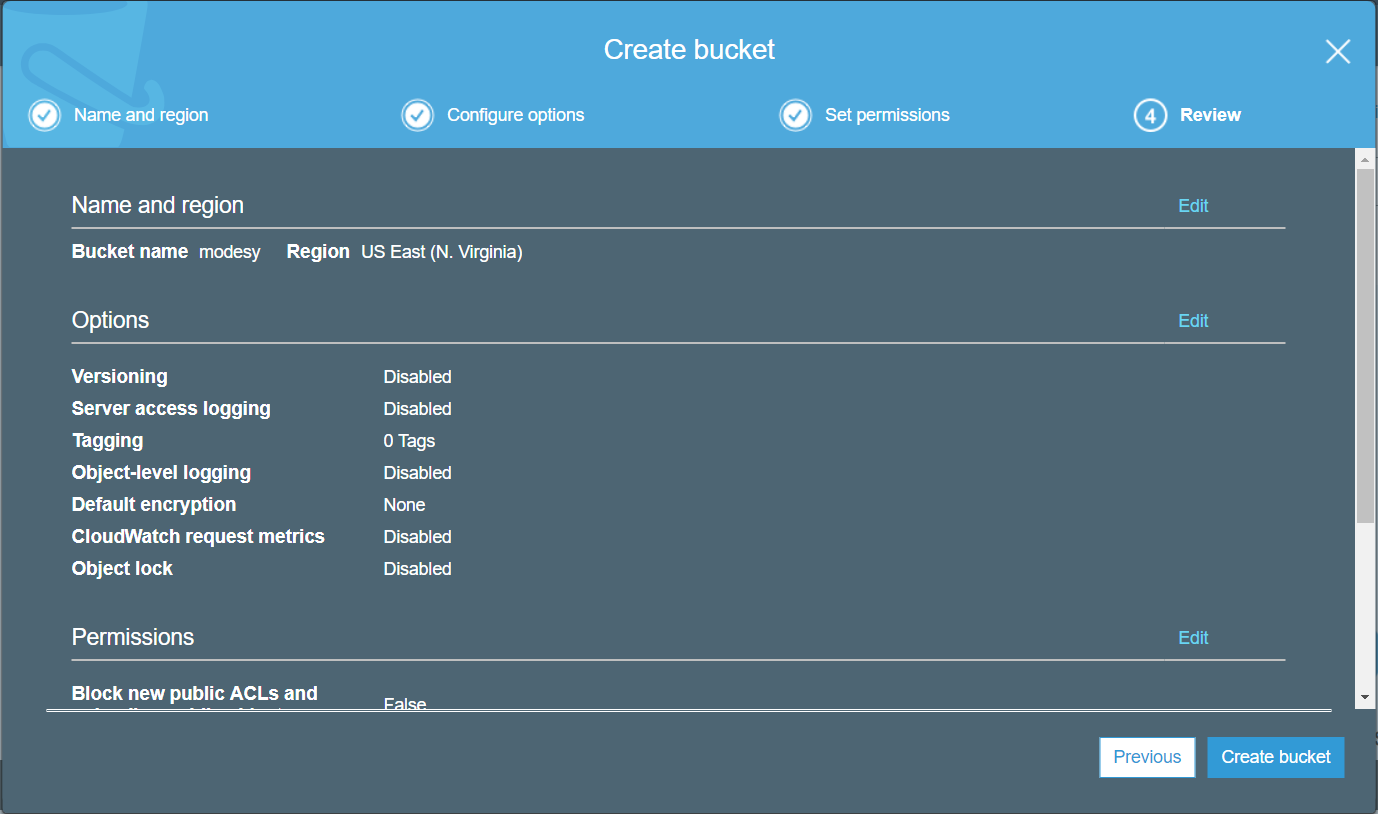The width and height of the screenshot is (1378, 814).
Task: Jump to the Configure options step
Action: pyautogui.click(x=515, y=115)
